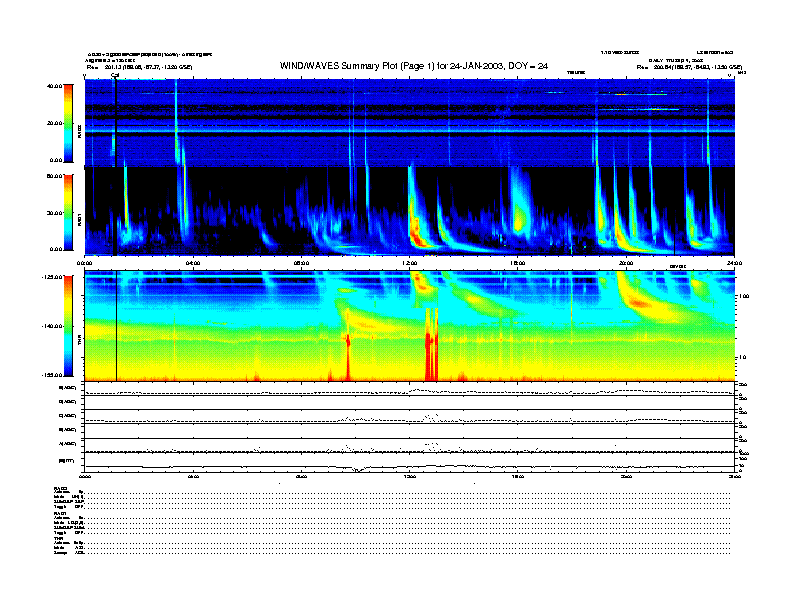This screenshot has height=612, width=792.
Task: Click the 16:00 tick below RAD1 panel
Action: pyautogui.click(x=518, y=263)
